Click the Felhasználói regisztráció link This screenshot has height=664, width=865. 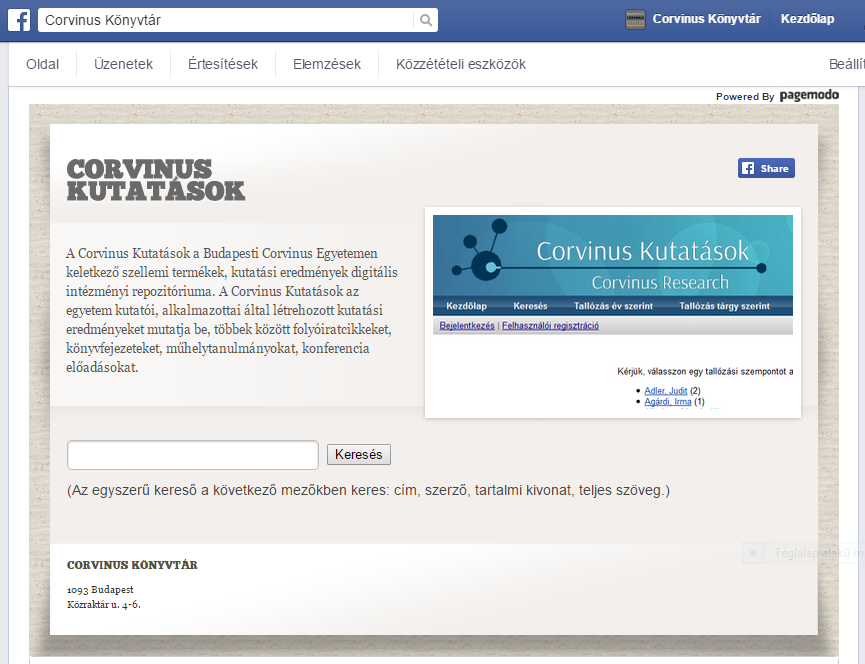[550, 325]
